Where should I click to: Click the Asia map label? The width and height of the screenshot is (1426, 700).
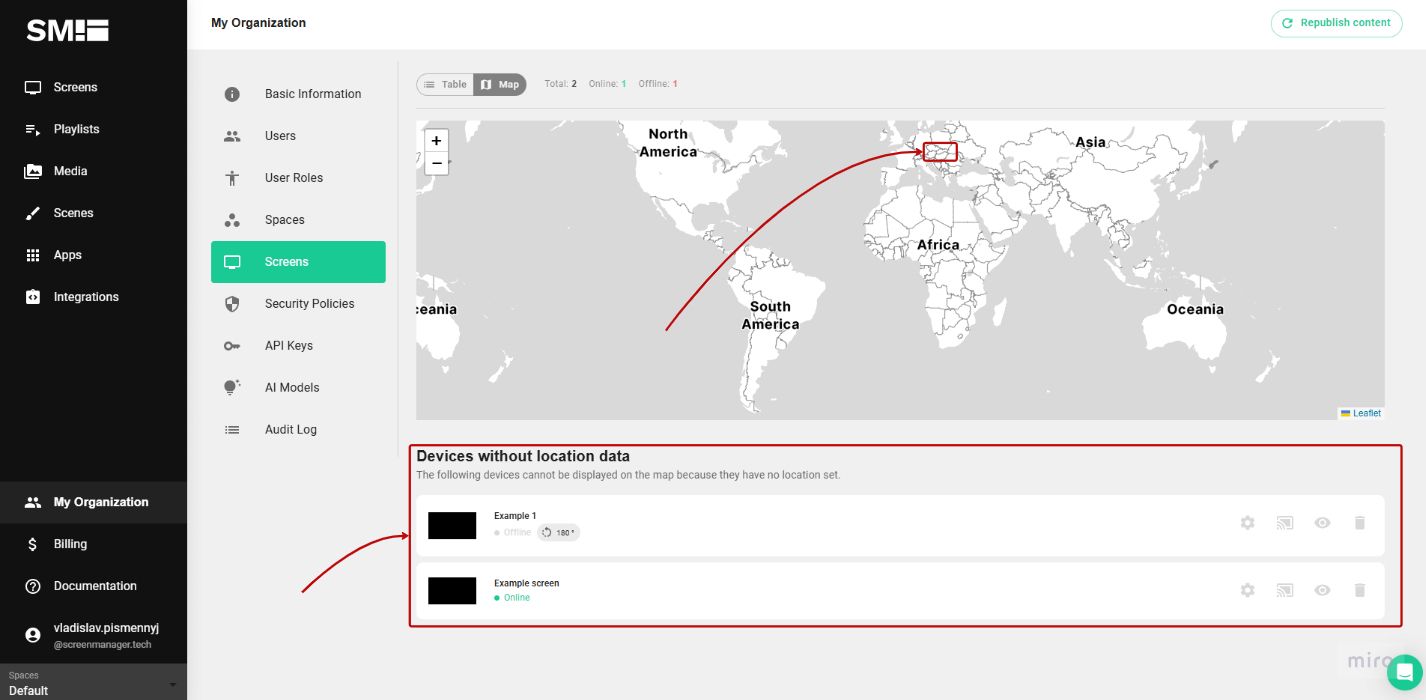tap(1090, 142)
